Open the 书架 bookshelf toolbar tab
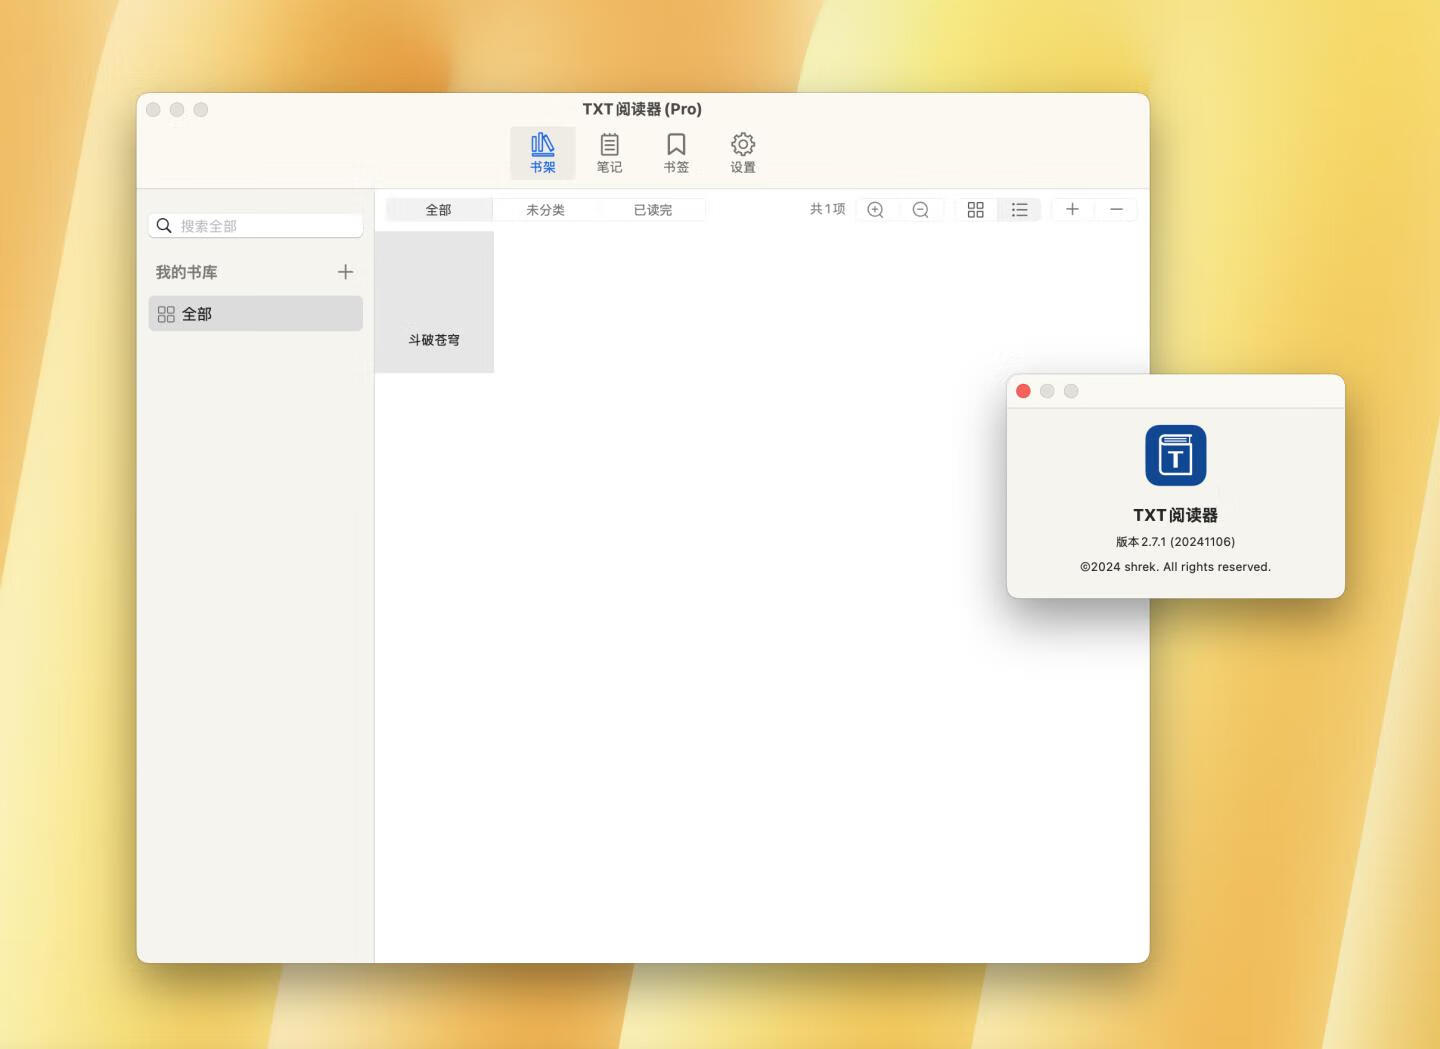The image size is (1440, 1049). coord(543,153)
